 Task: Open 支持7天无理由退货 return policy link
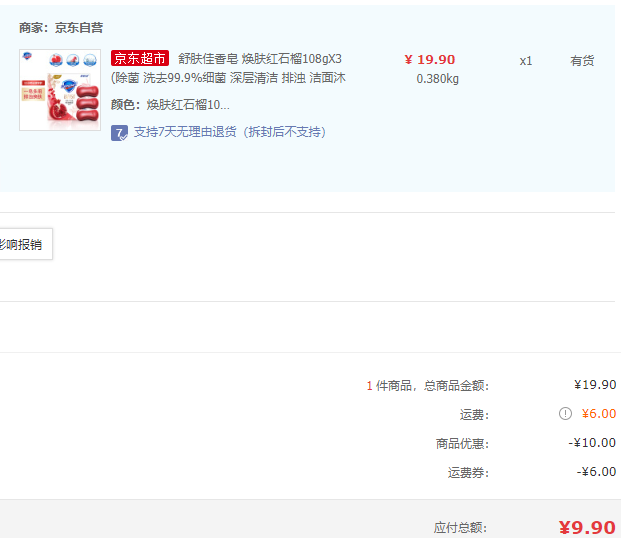(230, 132)
